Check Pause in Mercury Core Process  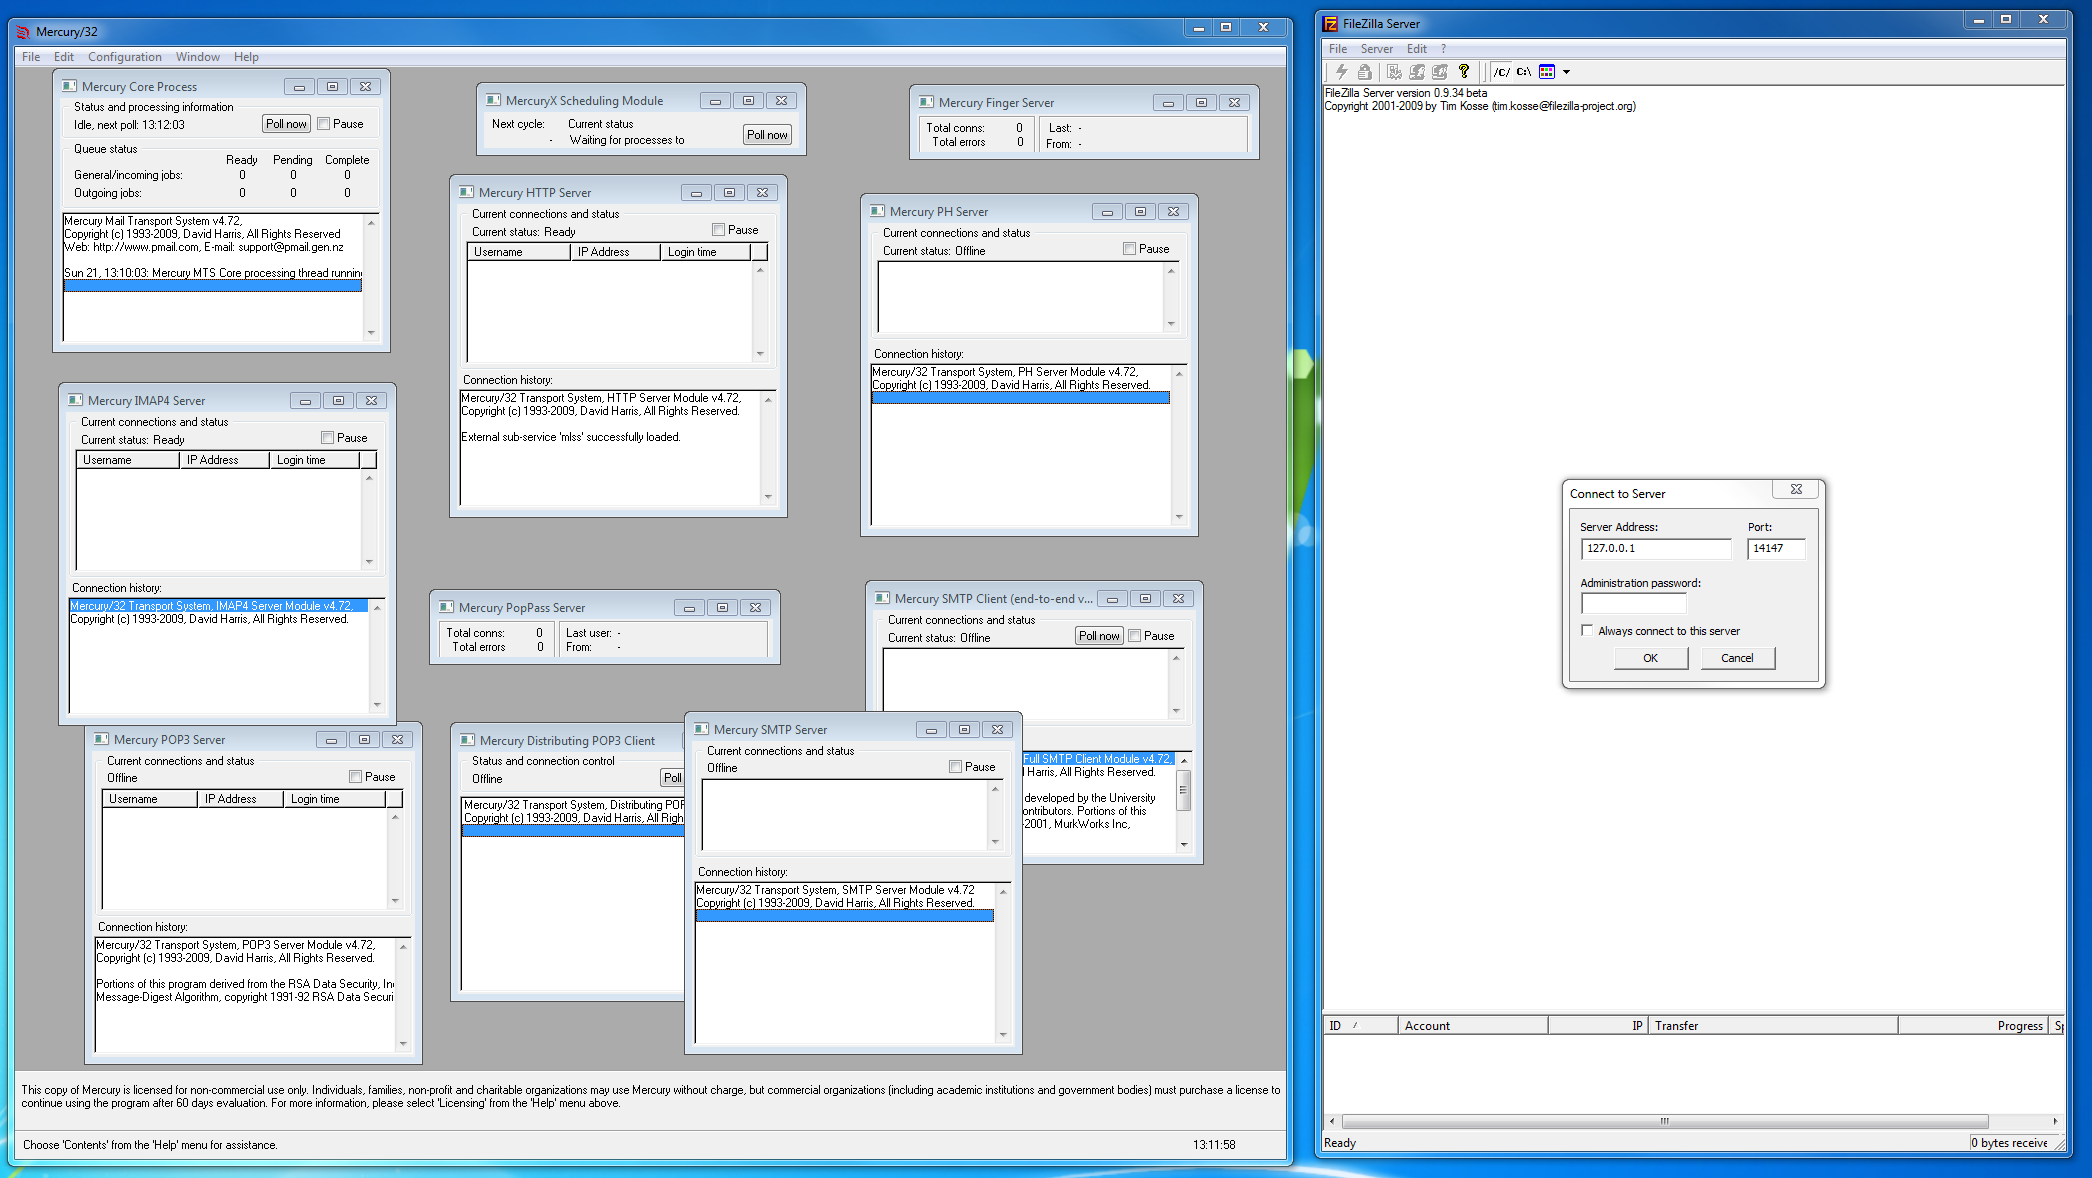click(x=324, y=124)
